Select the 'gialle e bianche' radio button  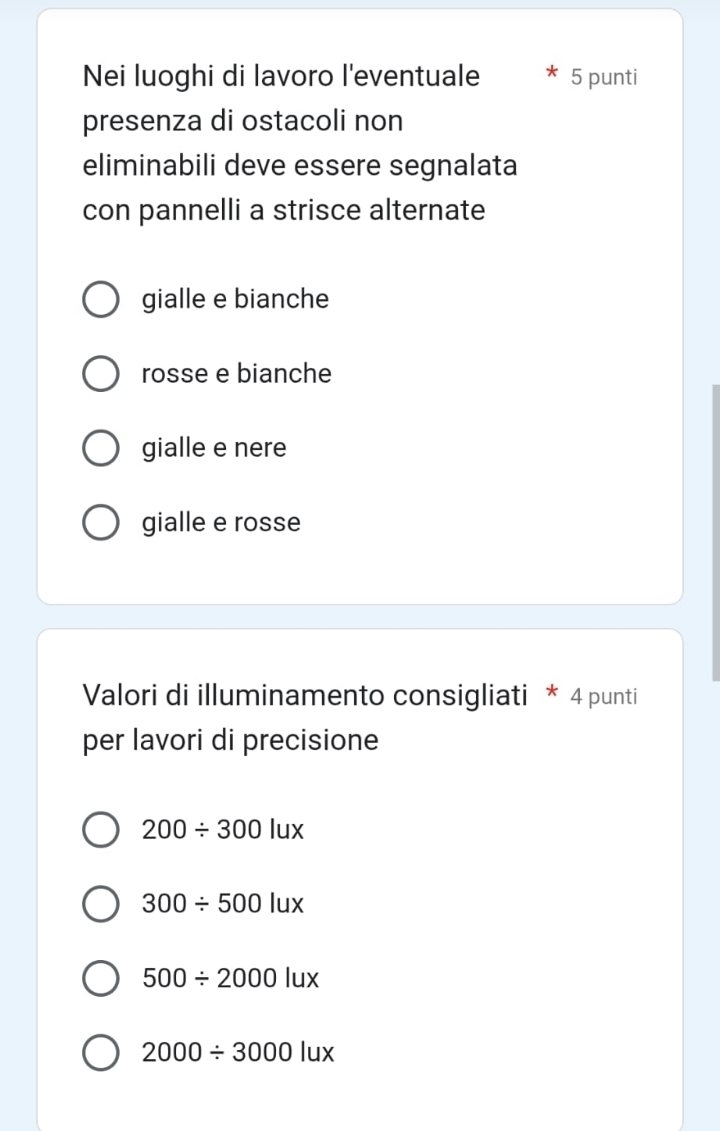[x=100, y=300]
